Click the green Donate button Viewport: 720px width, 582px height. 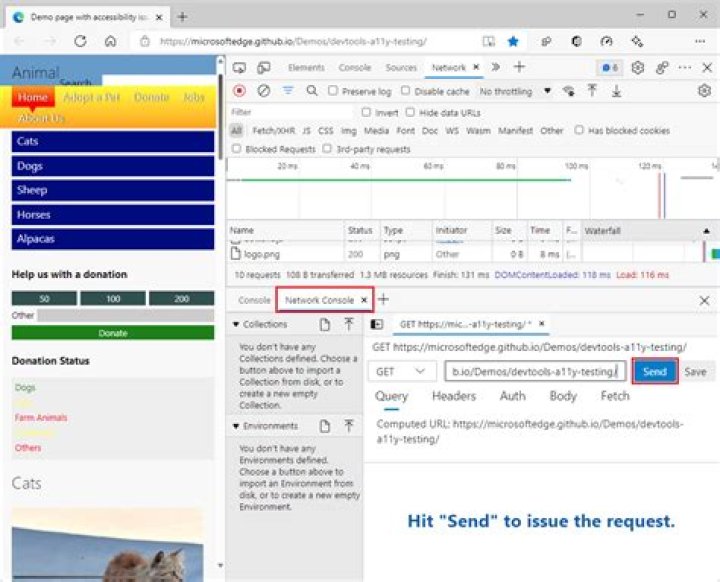[113, 333]
